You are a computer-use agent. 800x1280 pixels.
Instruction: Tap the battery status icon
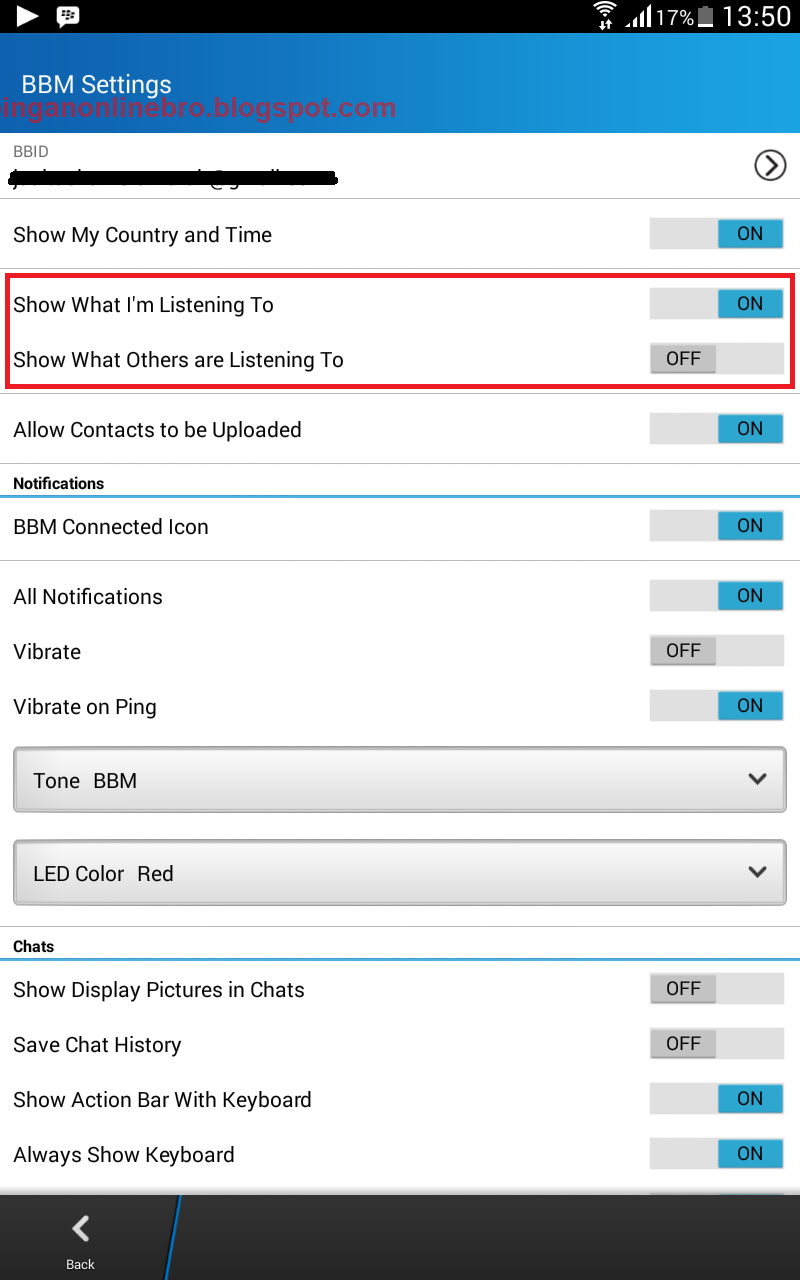pyautogui.click(x=706, y=16)
